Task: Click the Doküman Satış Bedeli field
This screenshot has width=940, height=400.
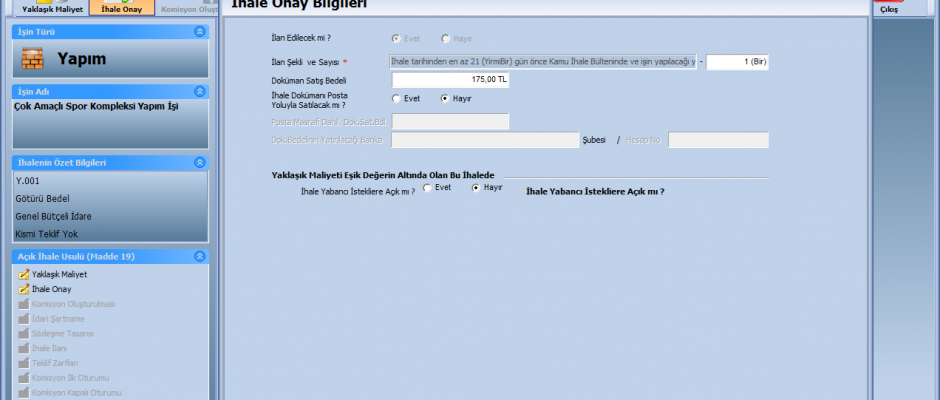Action: (450, 80)
